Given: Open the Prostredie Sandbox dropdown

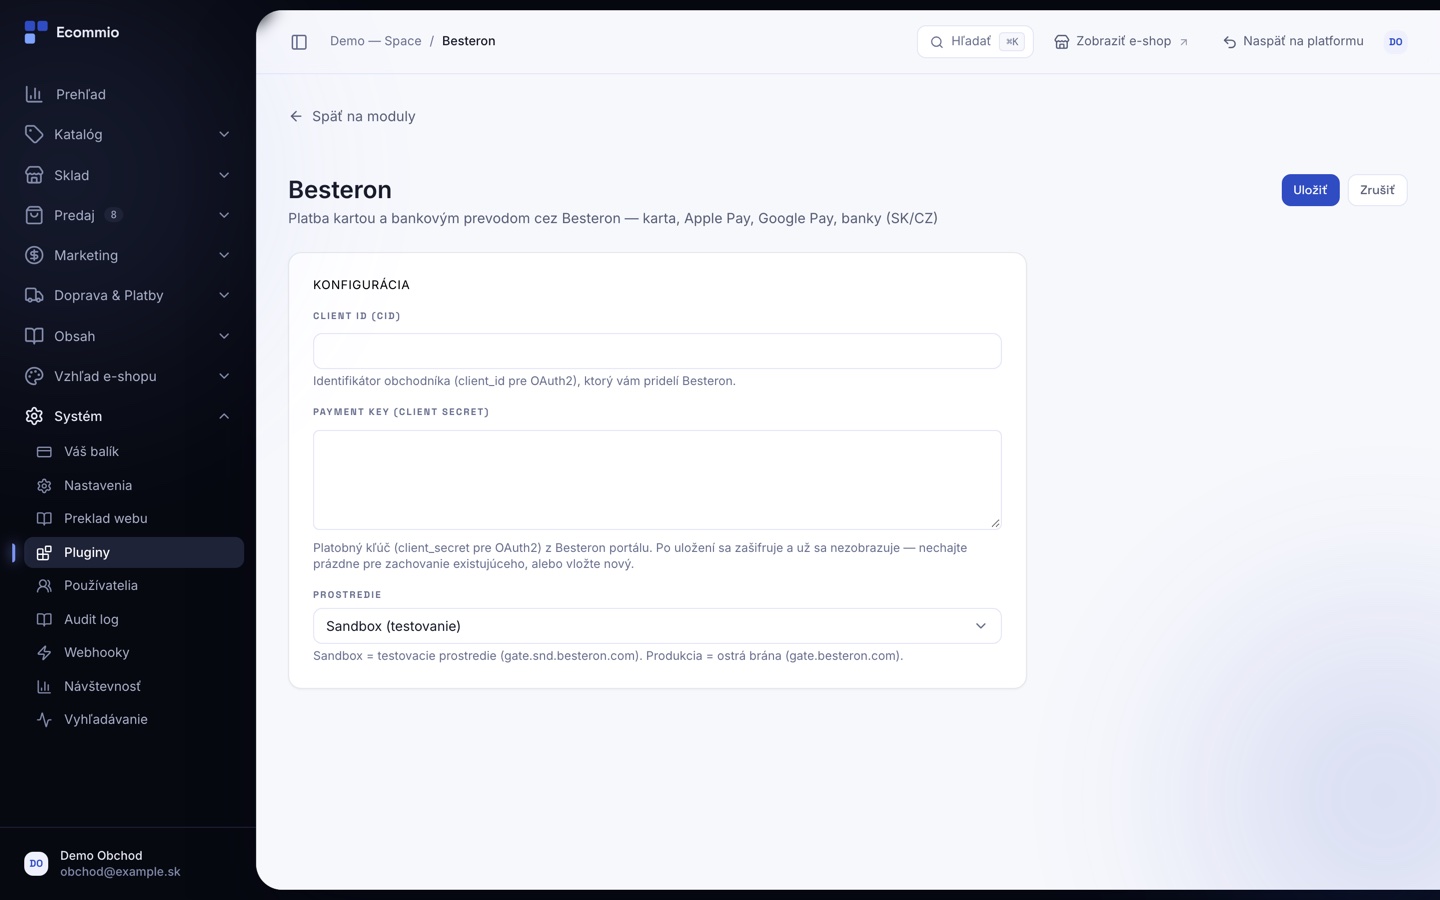Looking at the screenshot, I should 657,626.
